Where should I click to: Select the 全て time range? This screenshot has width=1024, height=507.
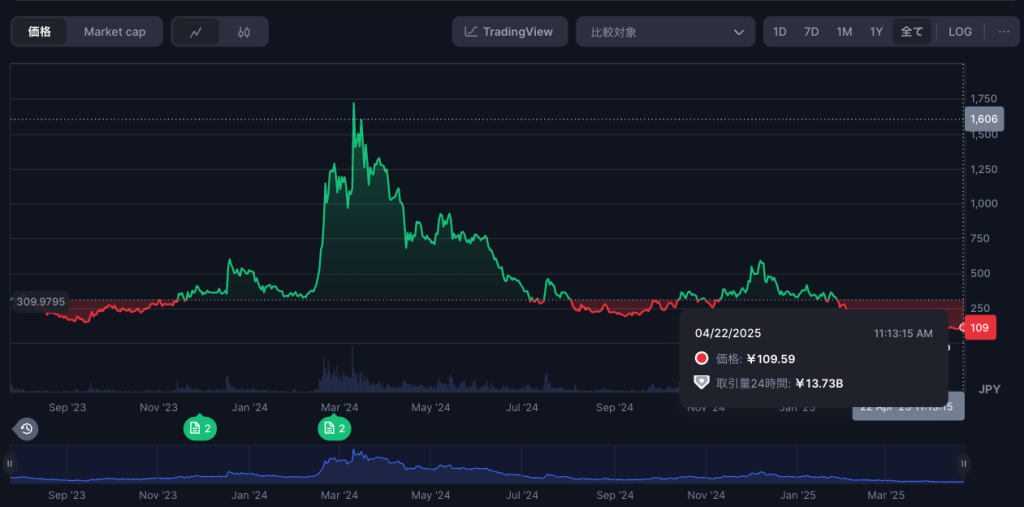pyautogui.click(x=911, y=32)
